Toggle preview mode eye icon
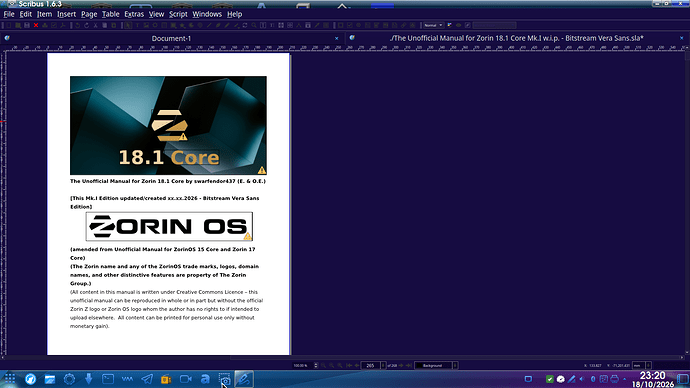The height and width of the screenshot is (388, 690). coord(459,25)
